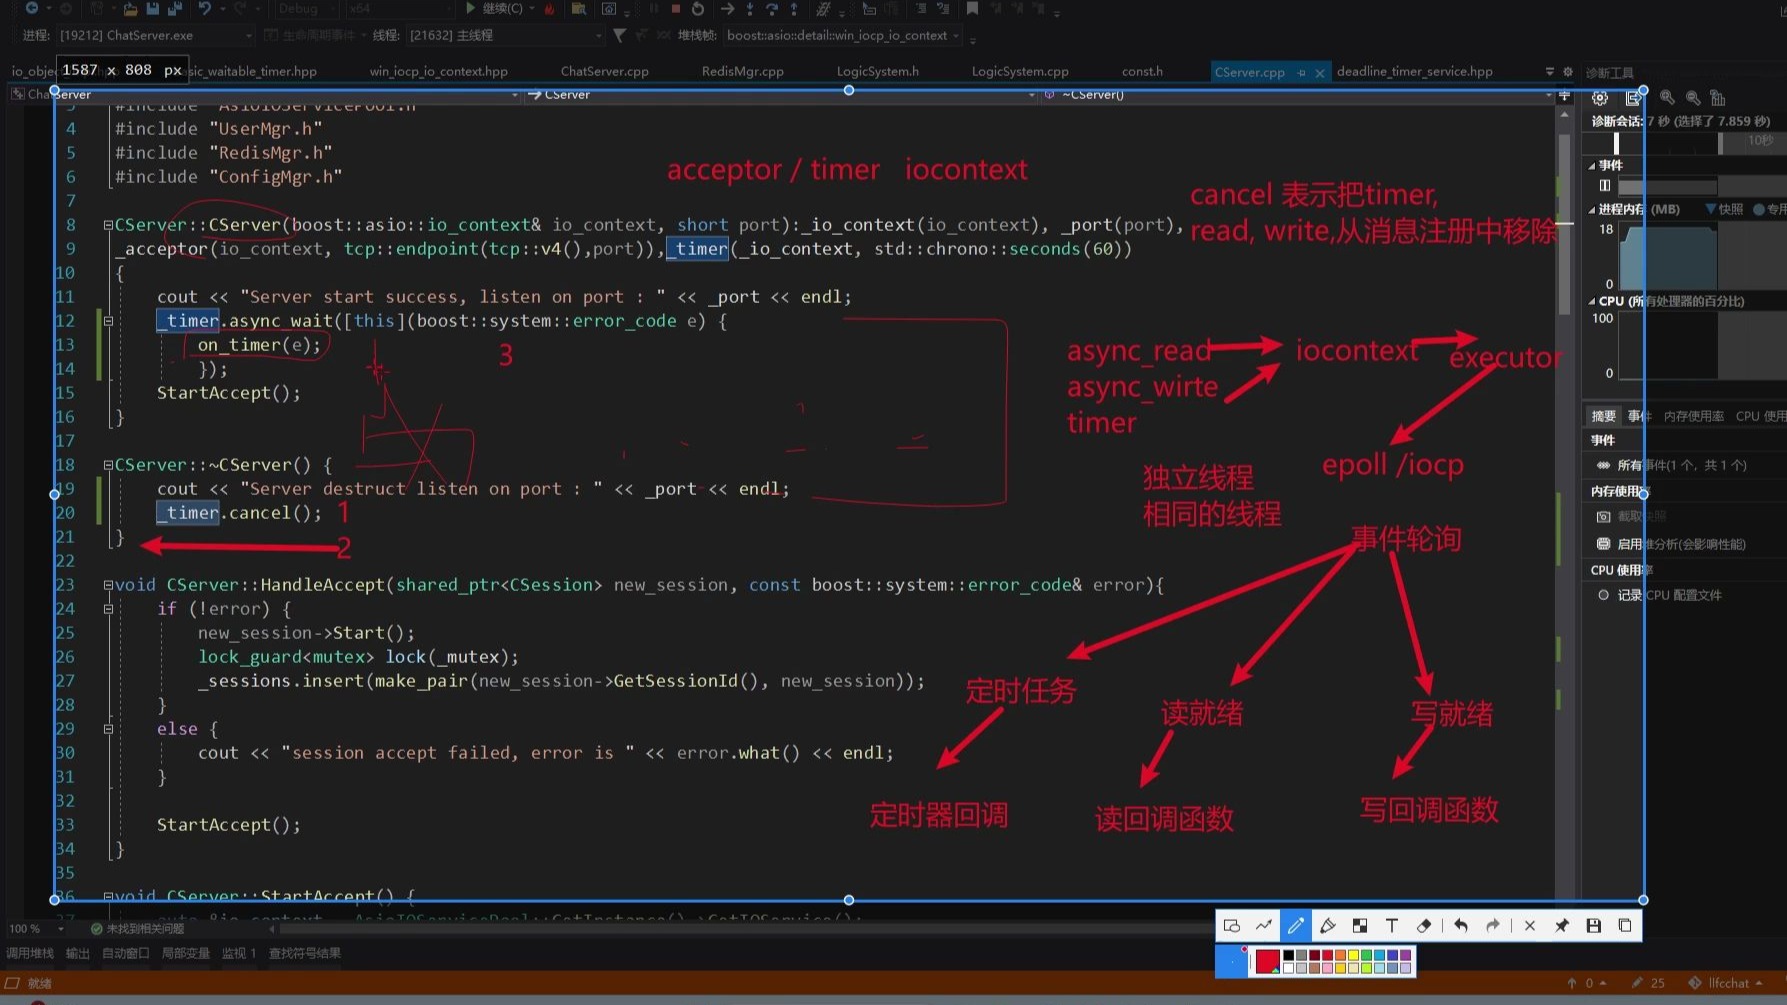Click the Hot Reload flame icon

click(549, 9)
